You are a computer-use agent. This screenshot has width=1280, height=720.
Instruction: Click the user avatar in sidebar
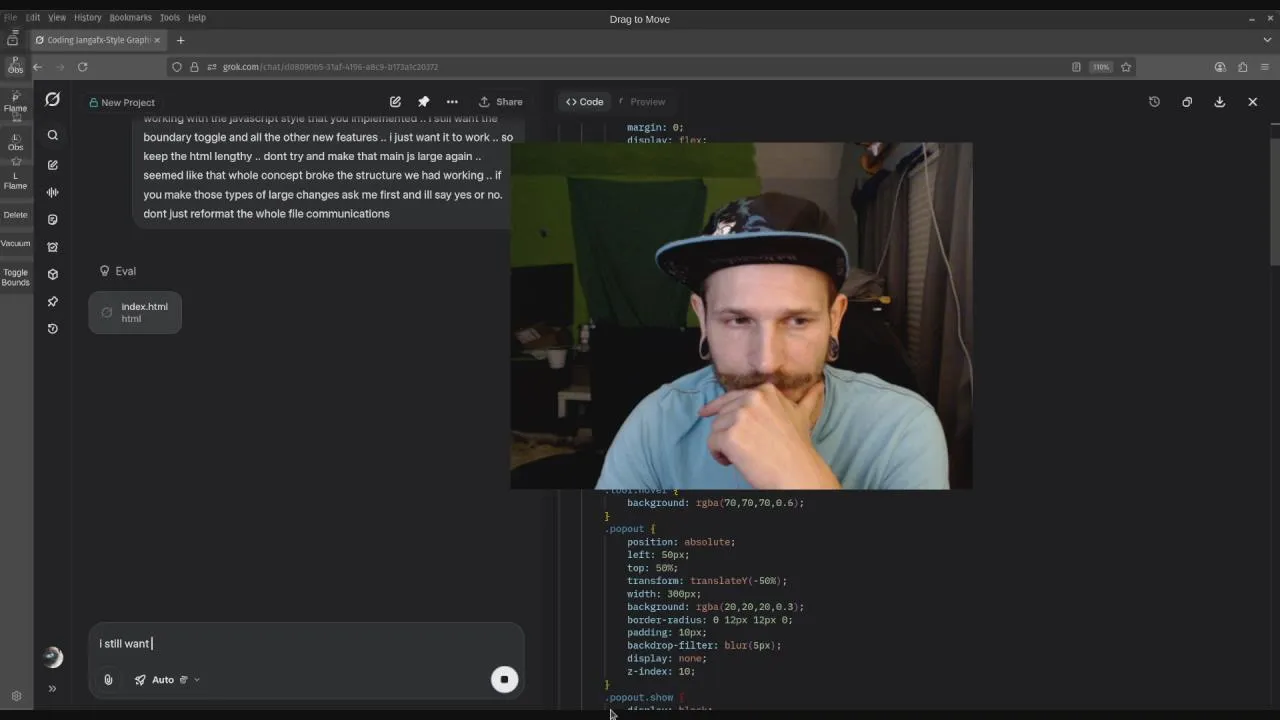53,657
